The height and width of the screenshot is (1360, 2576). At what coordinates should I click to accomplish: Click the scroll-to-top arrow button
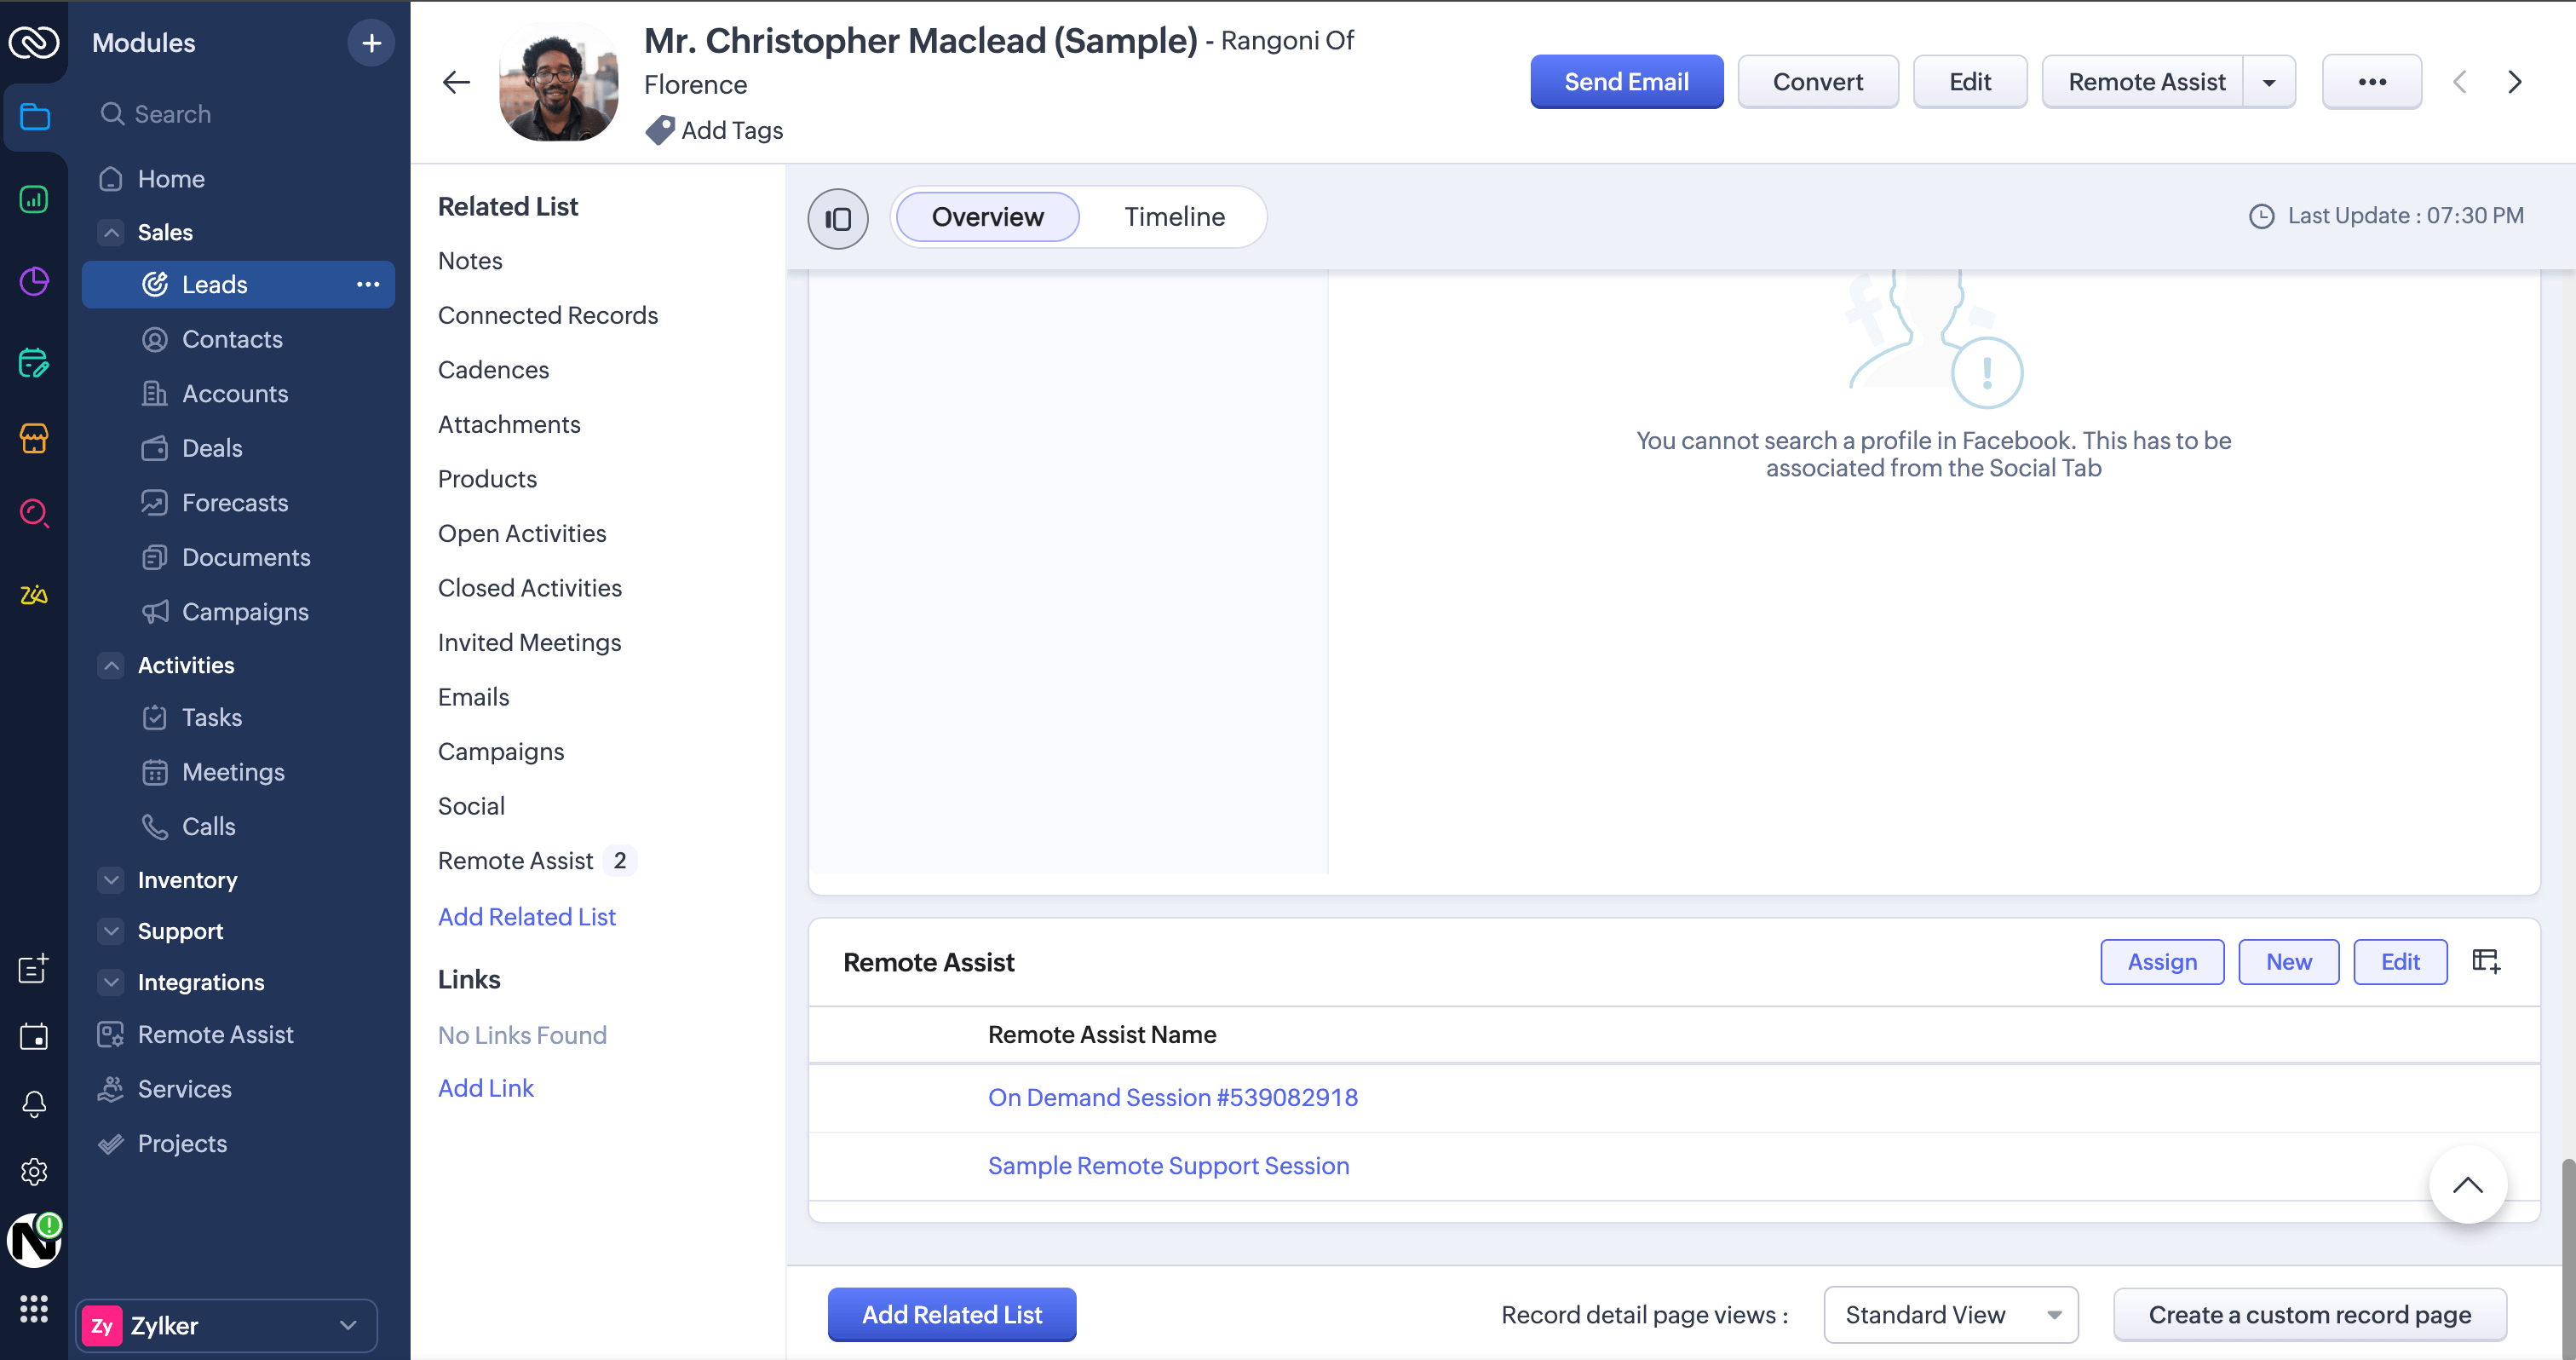tap(2467, 1185)
